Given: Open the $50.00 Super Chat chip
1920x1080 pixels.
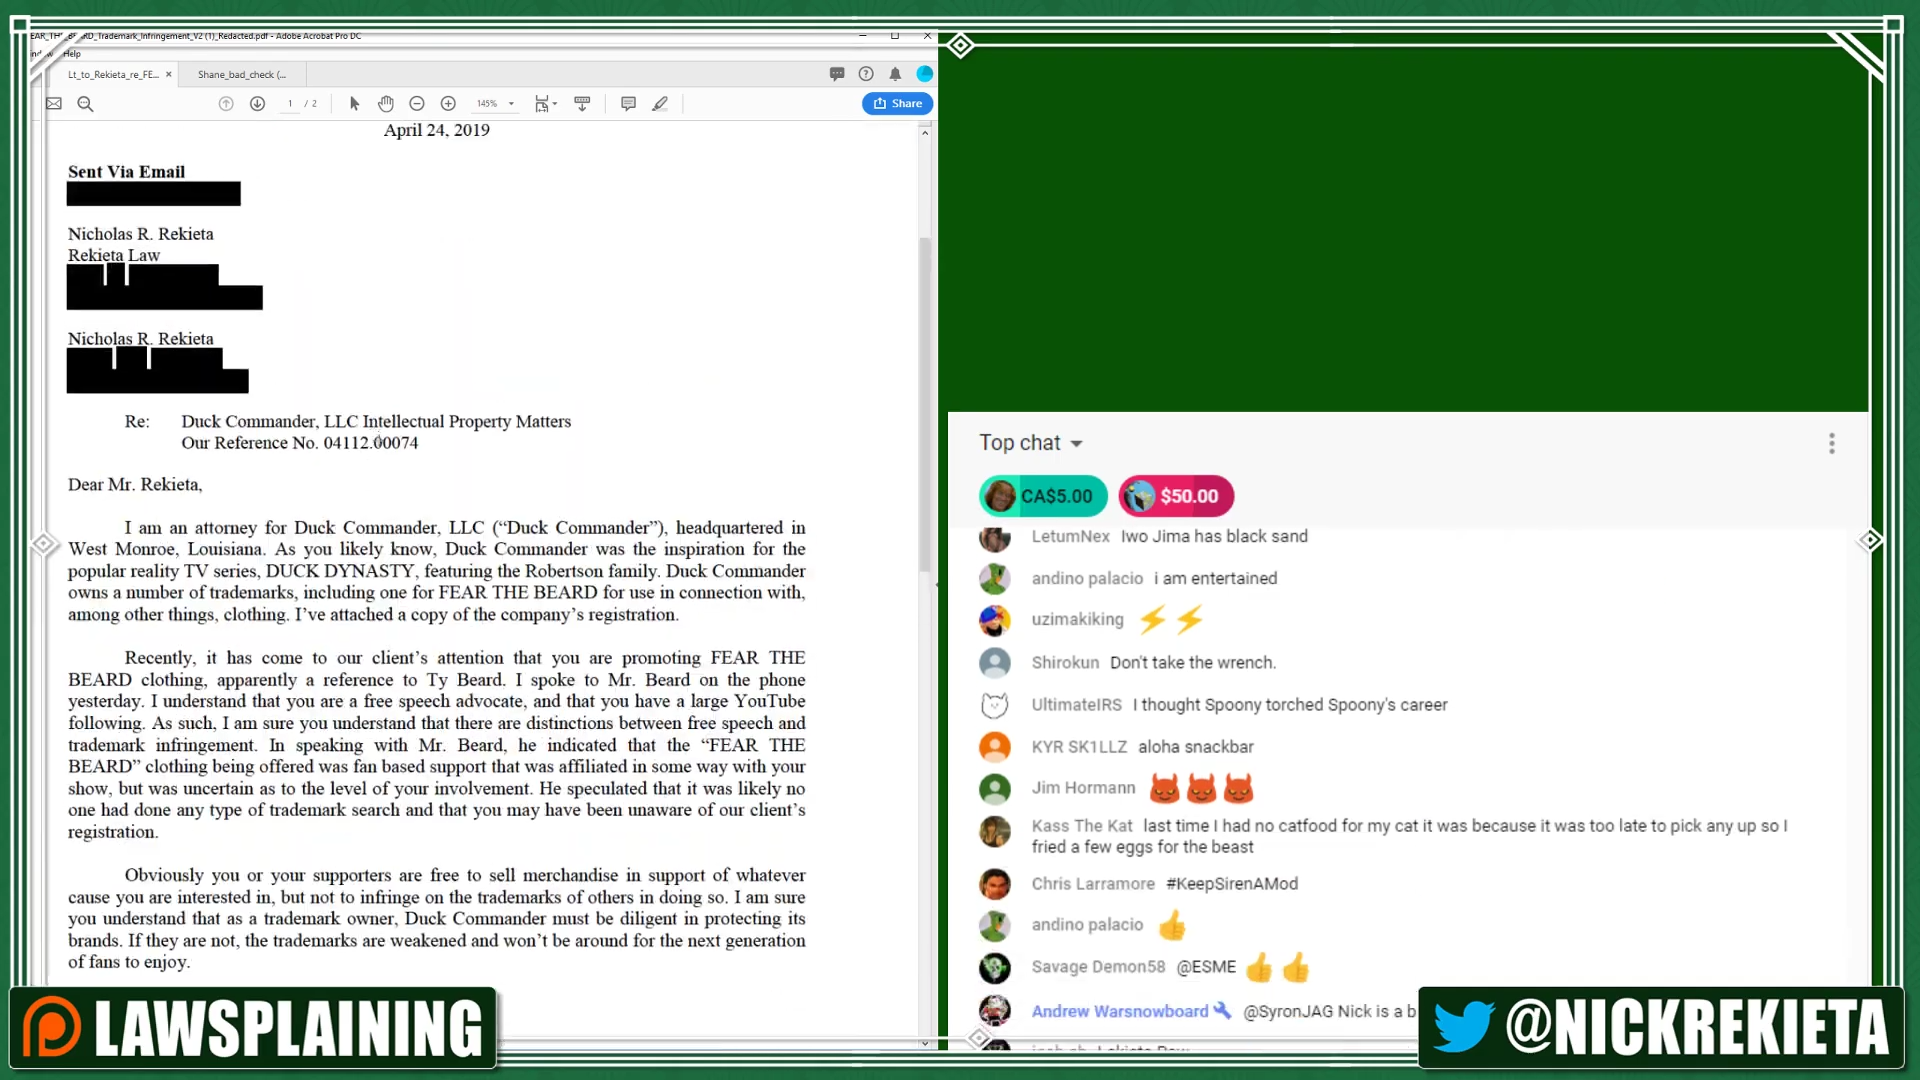Looking at the screenshot, I should coord(1176,496).
